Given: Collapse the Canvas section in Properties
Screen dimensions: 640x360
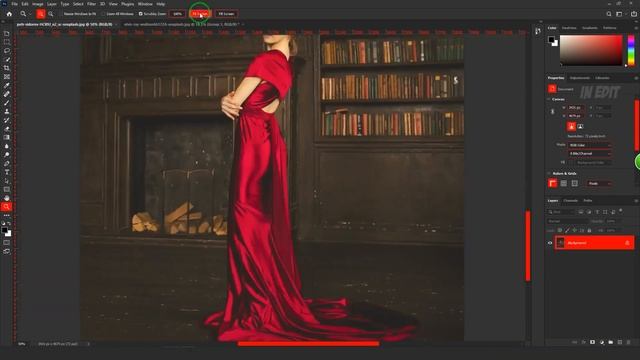Looking at the screenshot, I should point(549,99).
